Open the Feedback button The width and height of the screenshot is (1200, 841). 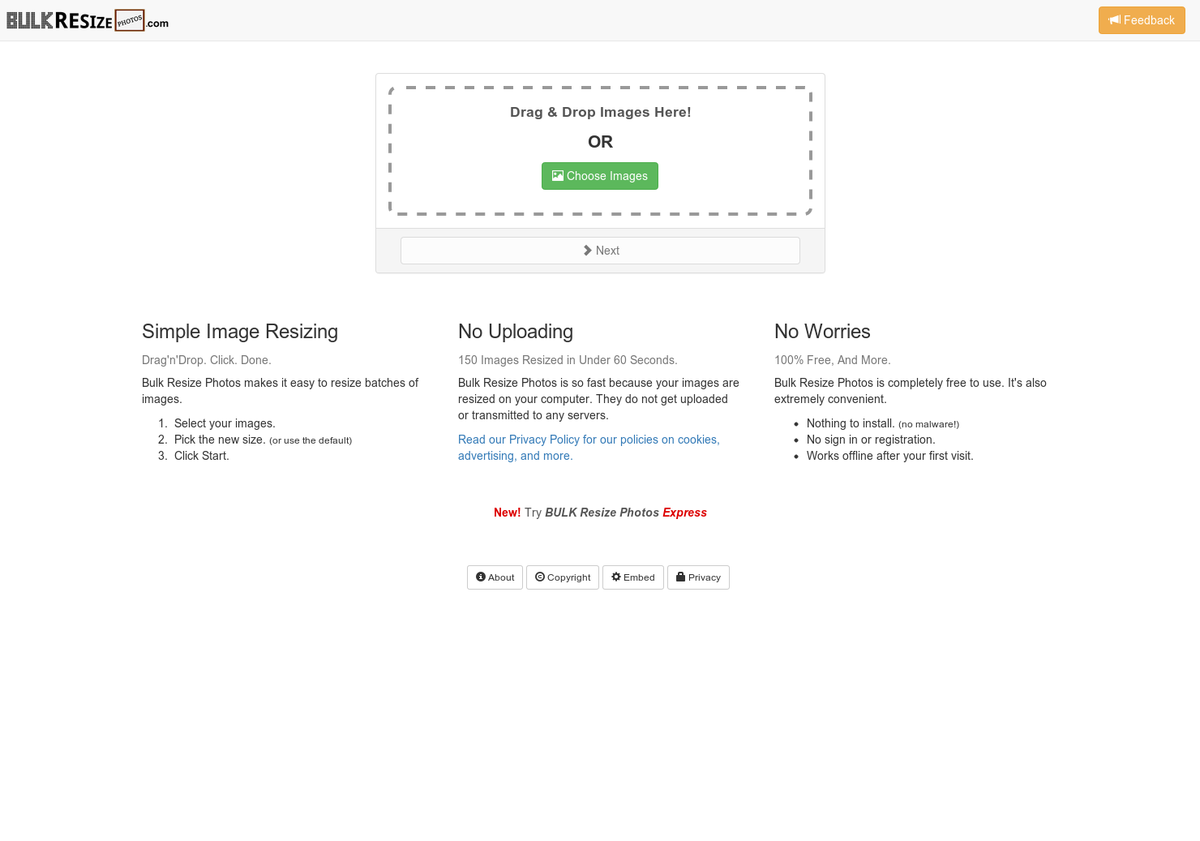point(1141,20)
